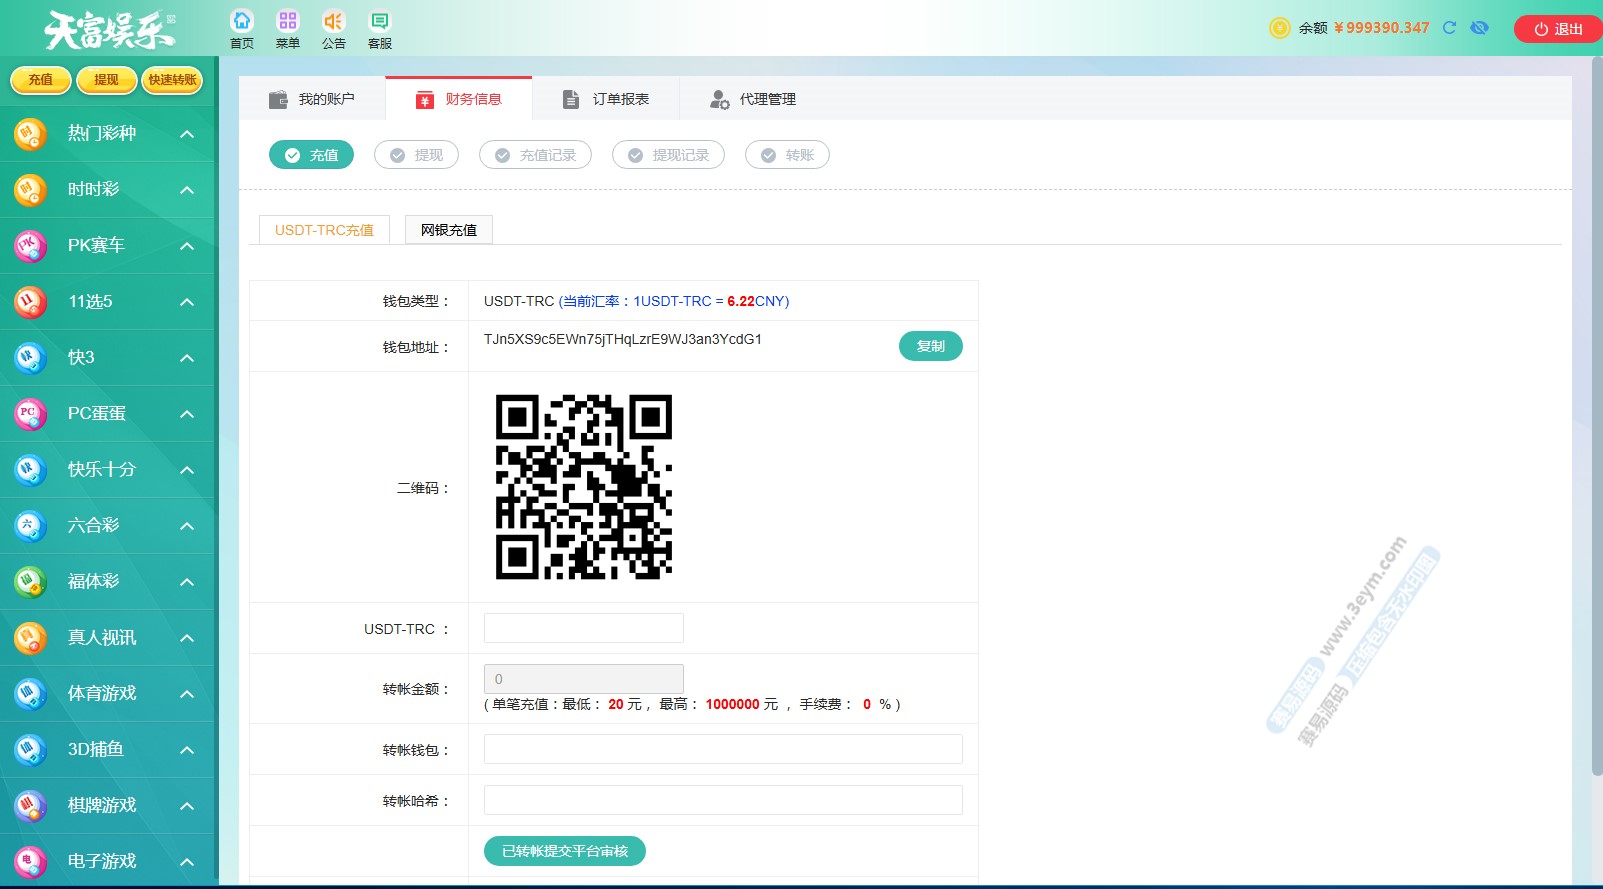
Task: Hide the balance using the eye icon
Action: point(1479,28)
